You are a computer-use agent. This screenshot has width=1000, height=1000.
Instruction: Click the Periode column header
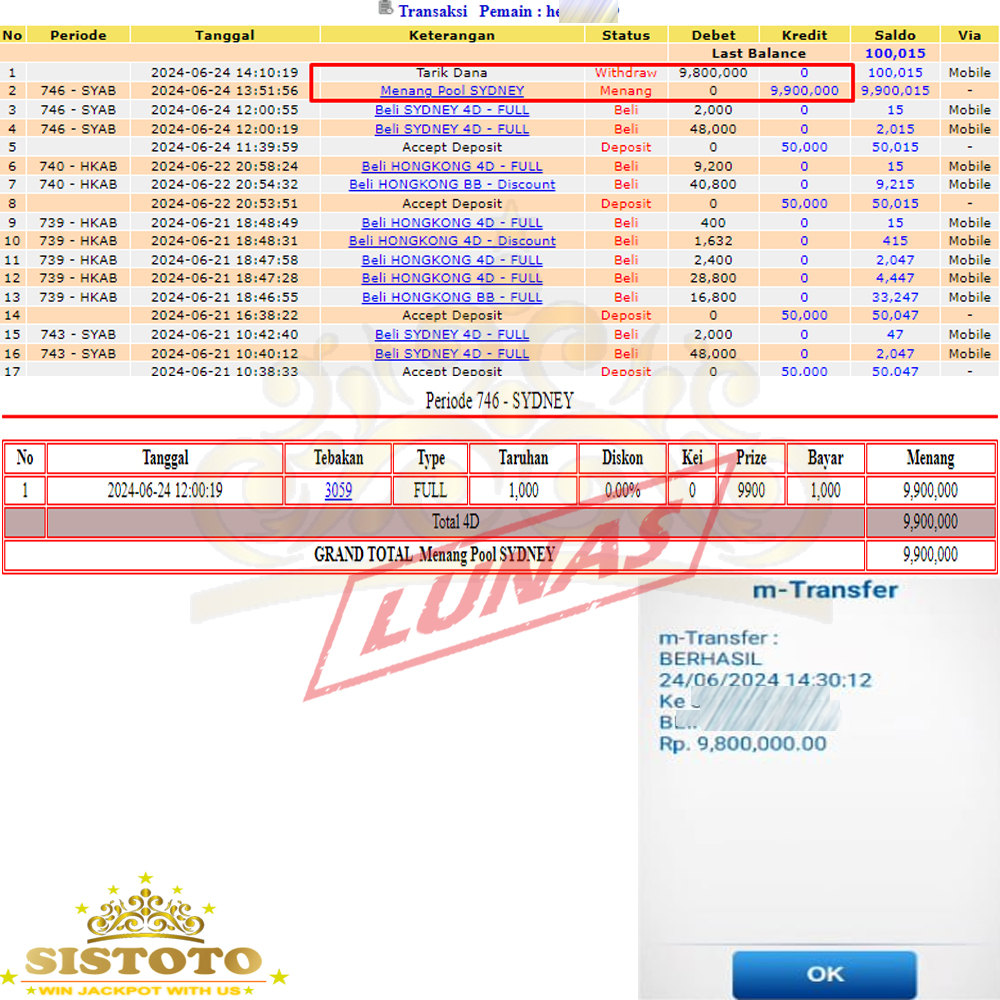(78, 35)
